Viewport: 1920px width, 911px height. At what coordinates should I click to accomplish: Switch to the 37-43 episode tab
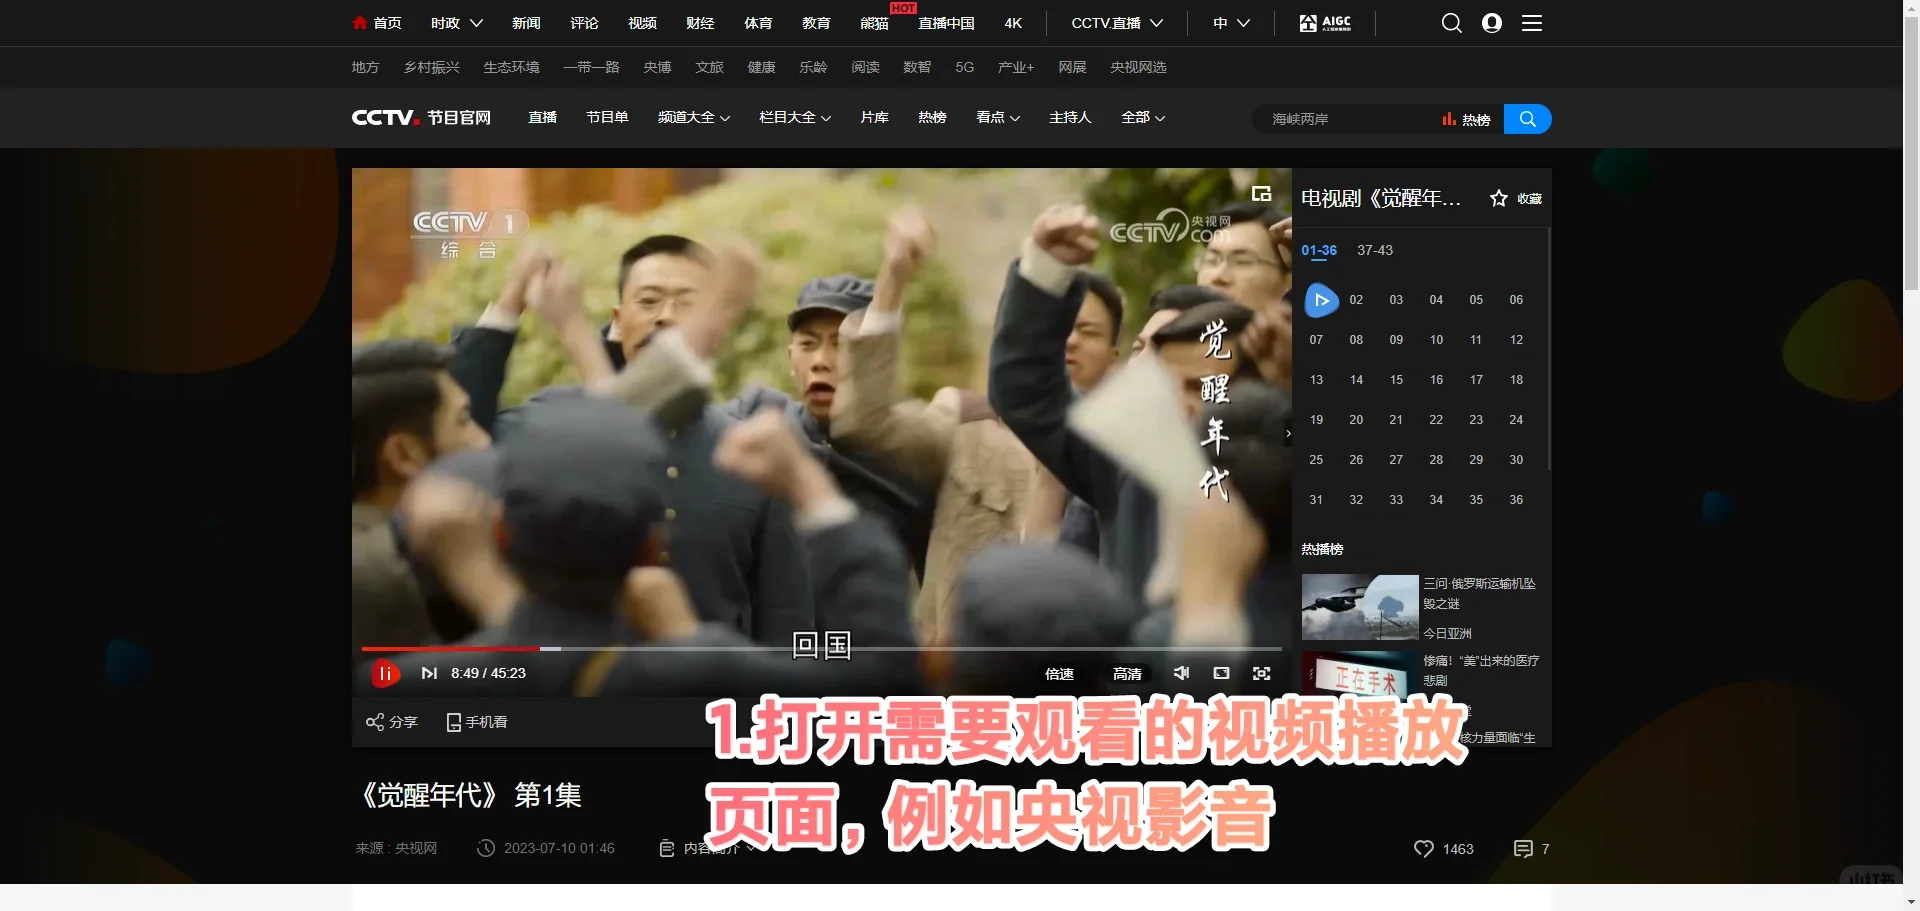click(x=1374, y=250)
